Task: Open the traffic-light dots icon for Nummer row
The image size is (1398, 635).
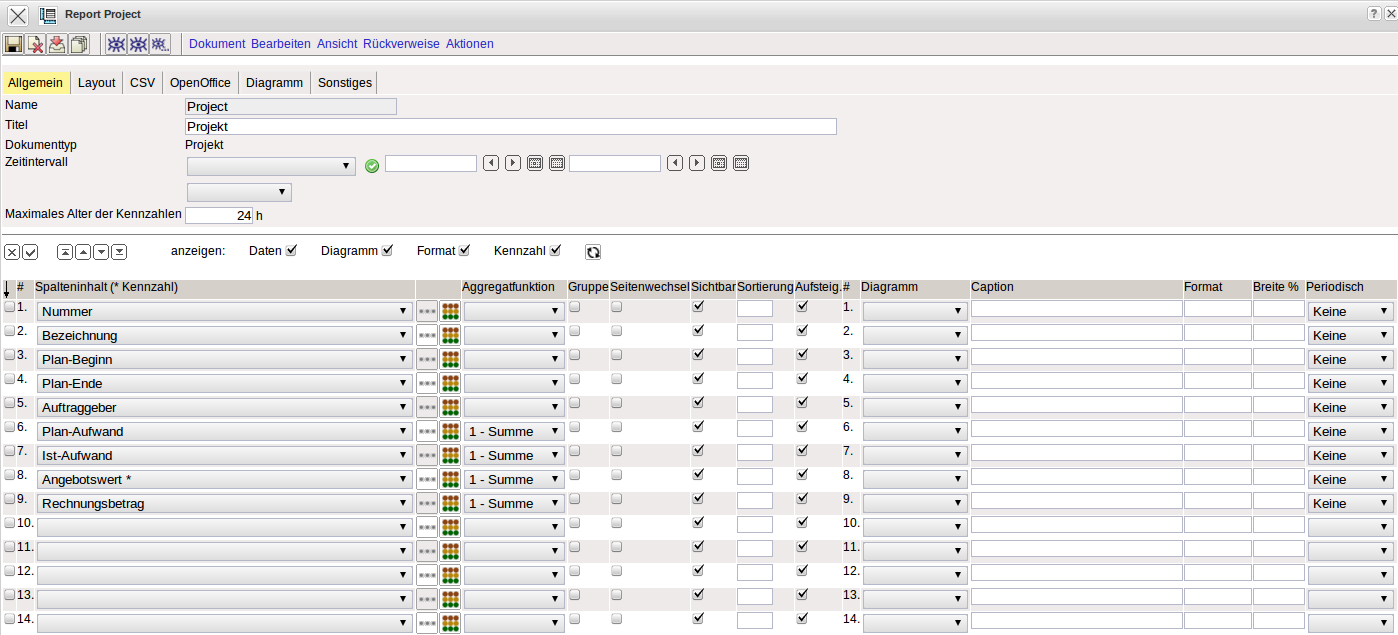Action: click(450, 312)
